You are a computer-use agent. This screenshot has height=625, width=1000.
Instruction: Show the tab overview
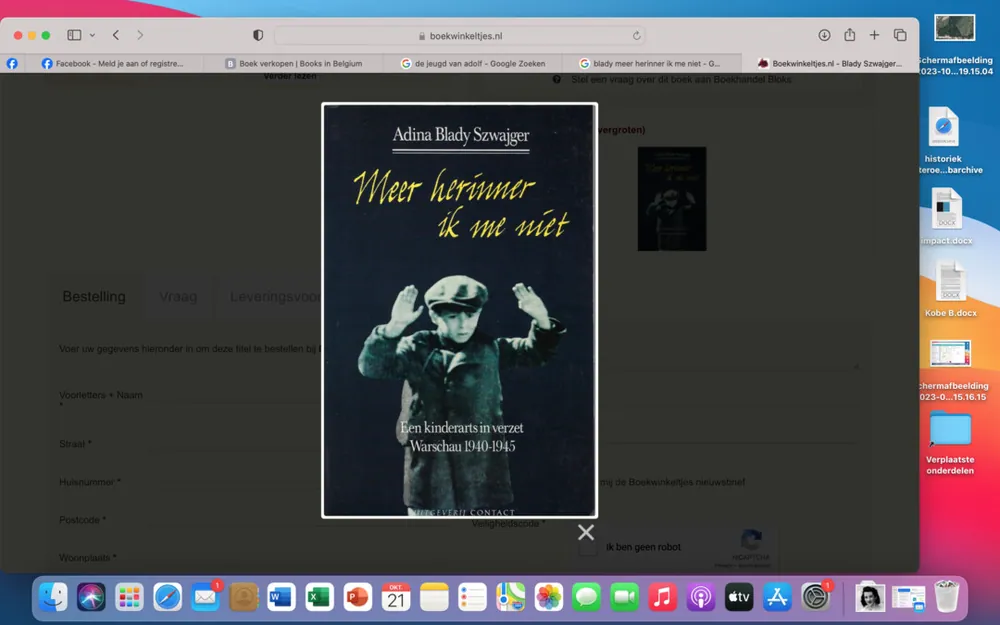pos(900,35)
